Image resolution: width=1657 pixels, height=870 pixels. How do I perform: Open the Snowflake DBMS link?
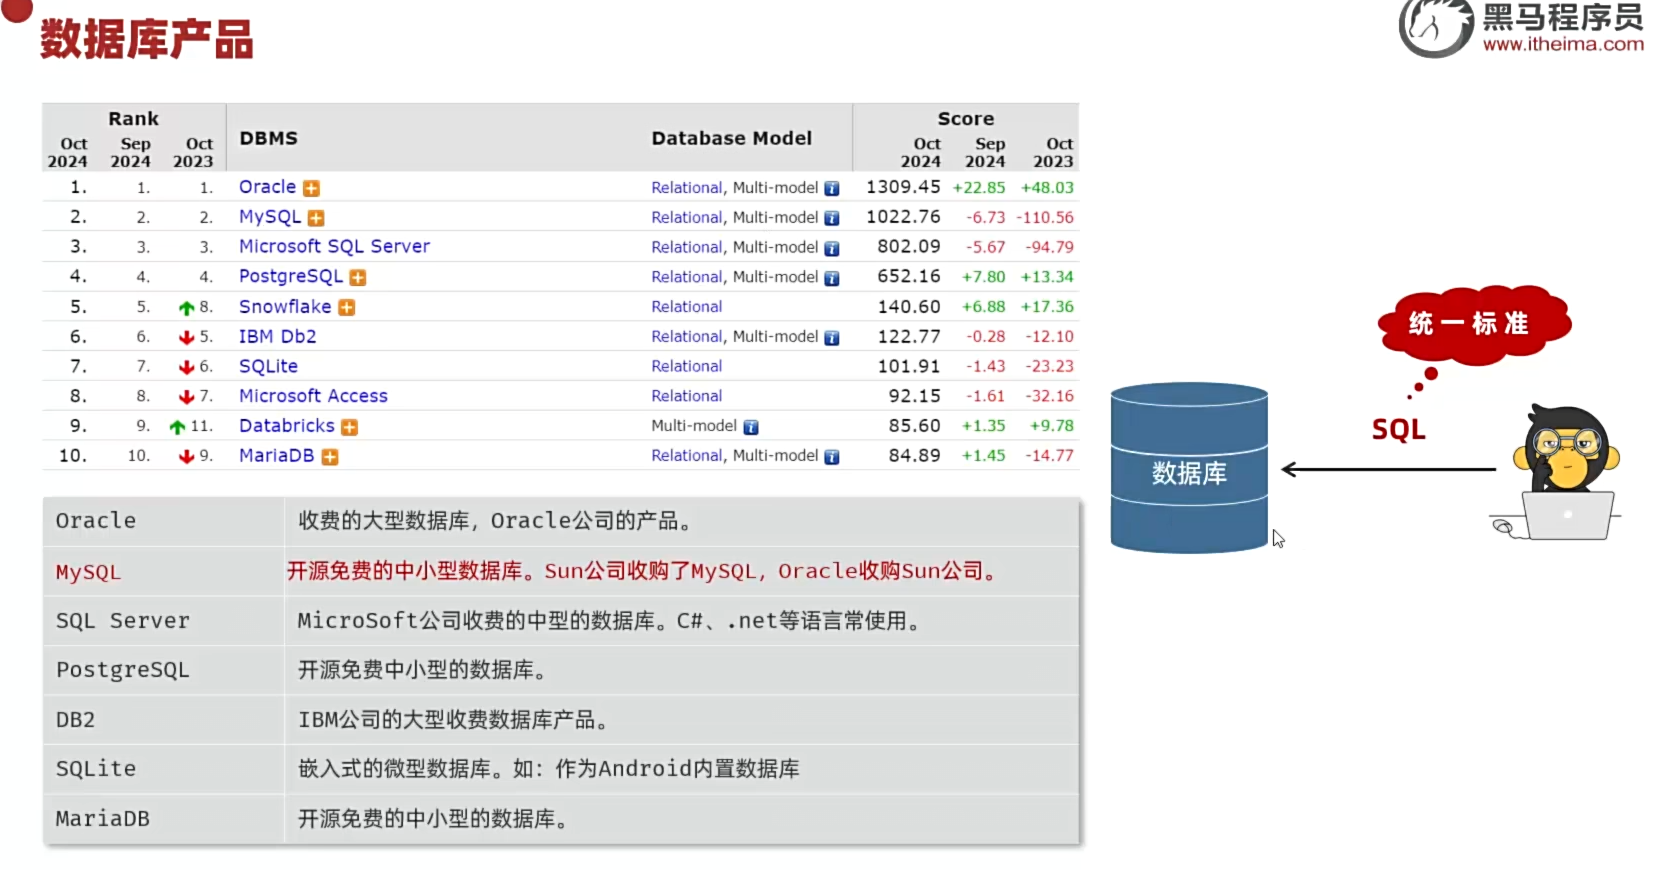tap(285, 307)
